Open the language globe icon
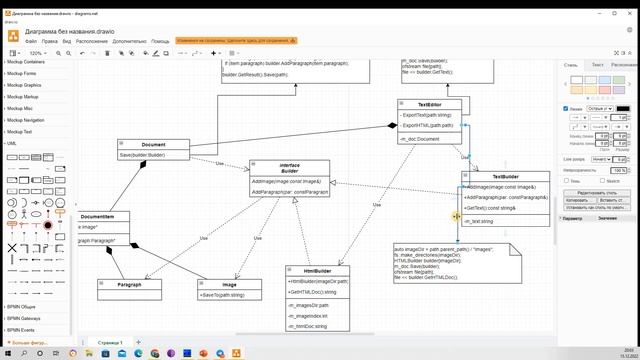640x360 pixels. tap(630, 30)
